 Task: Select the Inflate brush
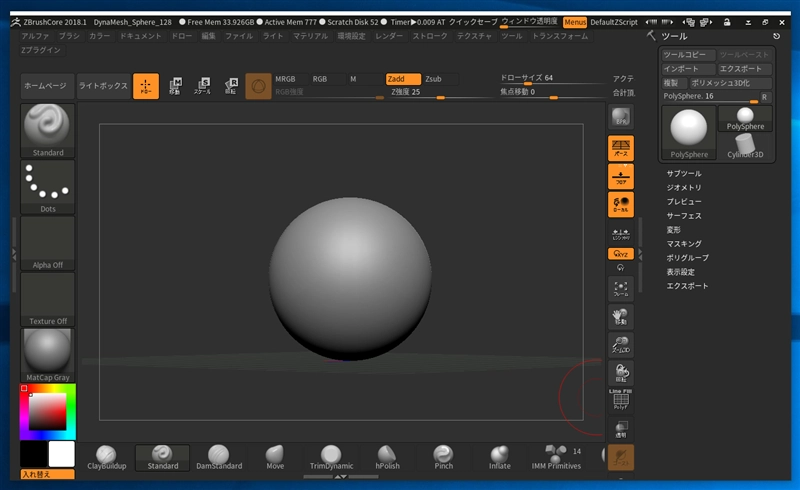(x=499, y=457)
